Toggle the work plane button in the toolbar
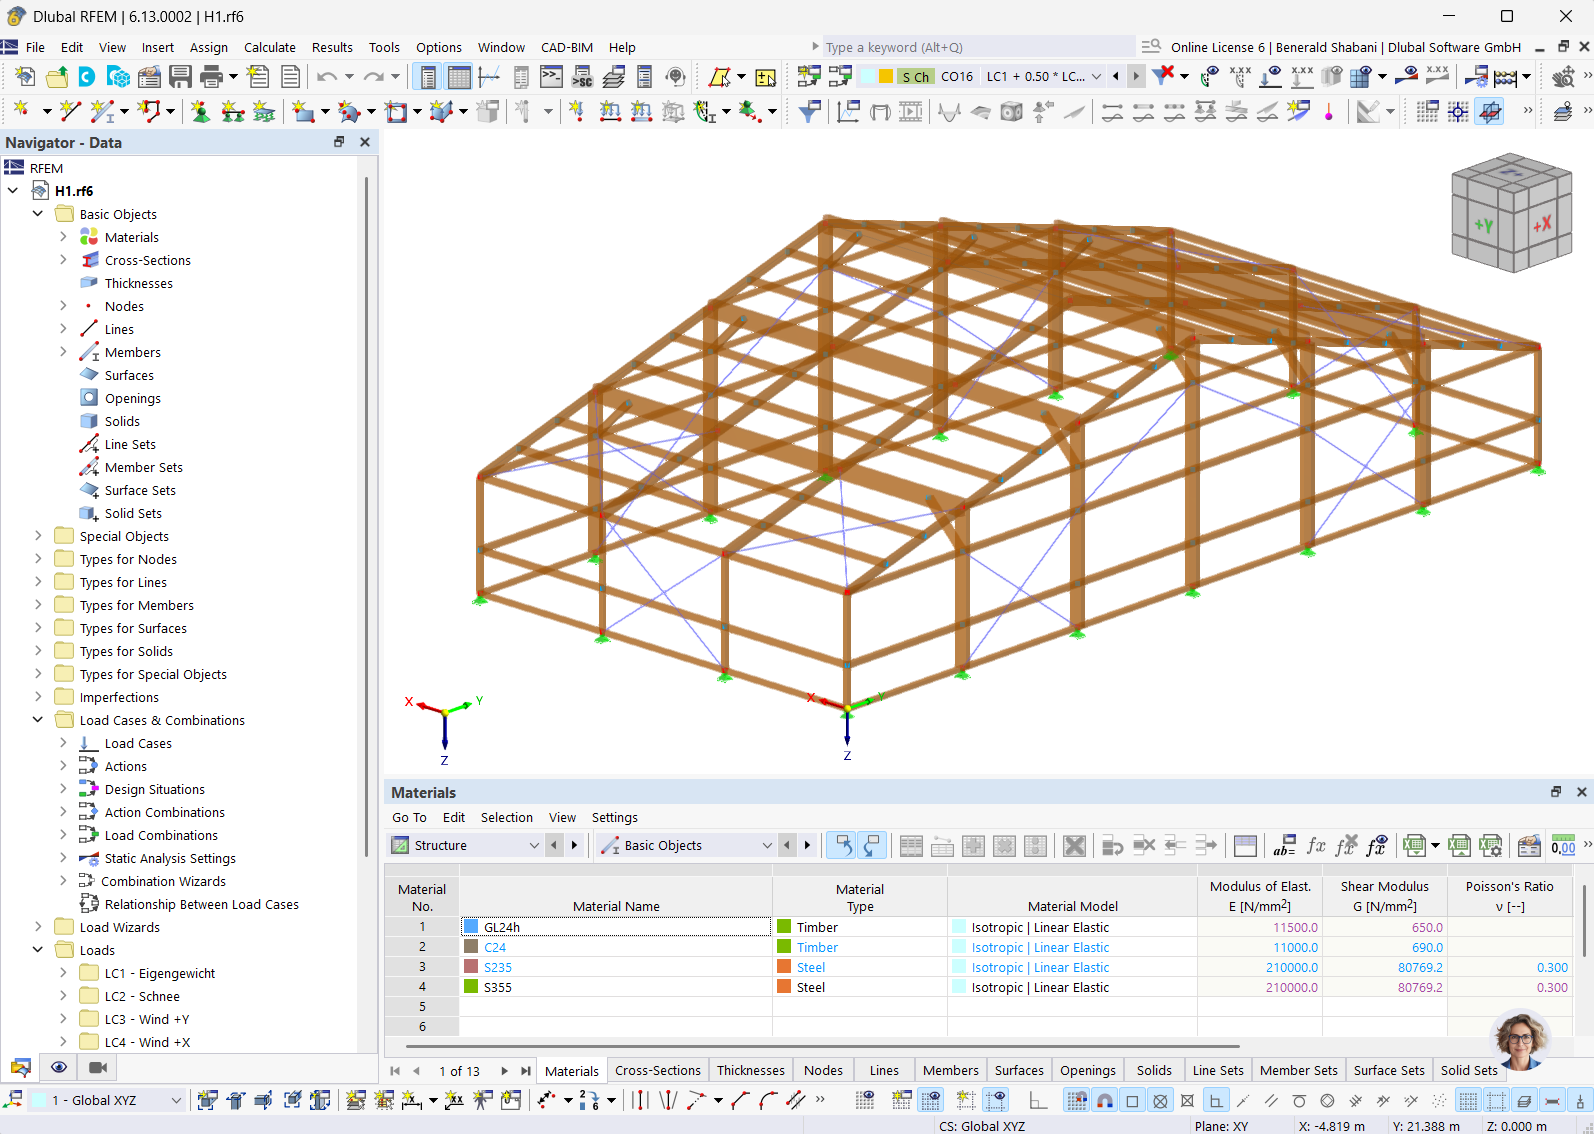The height and width of the screenshot is (1134, 1594). 1490,111
